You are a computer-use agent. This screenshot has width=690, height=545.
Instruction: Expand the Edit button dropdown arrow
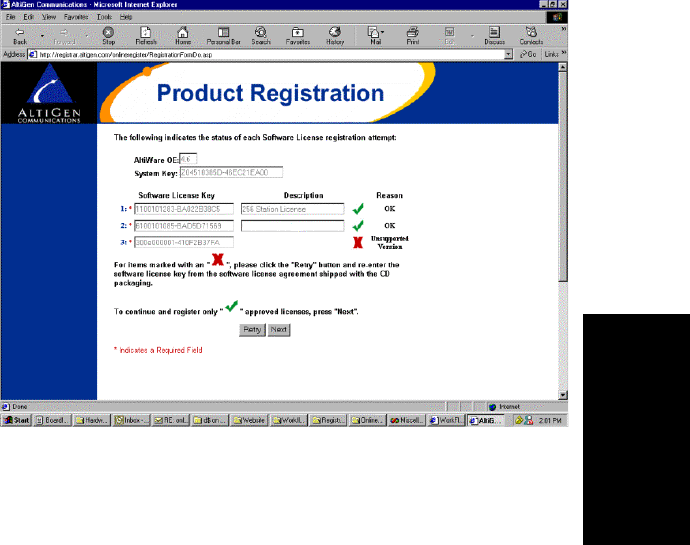tap(472, 36)
